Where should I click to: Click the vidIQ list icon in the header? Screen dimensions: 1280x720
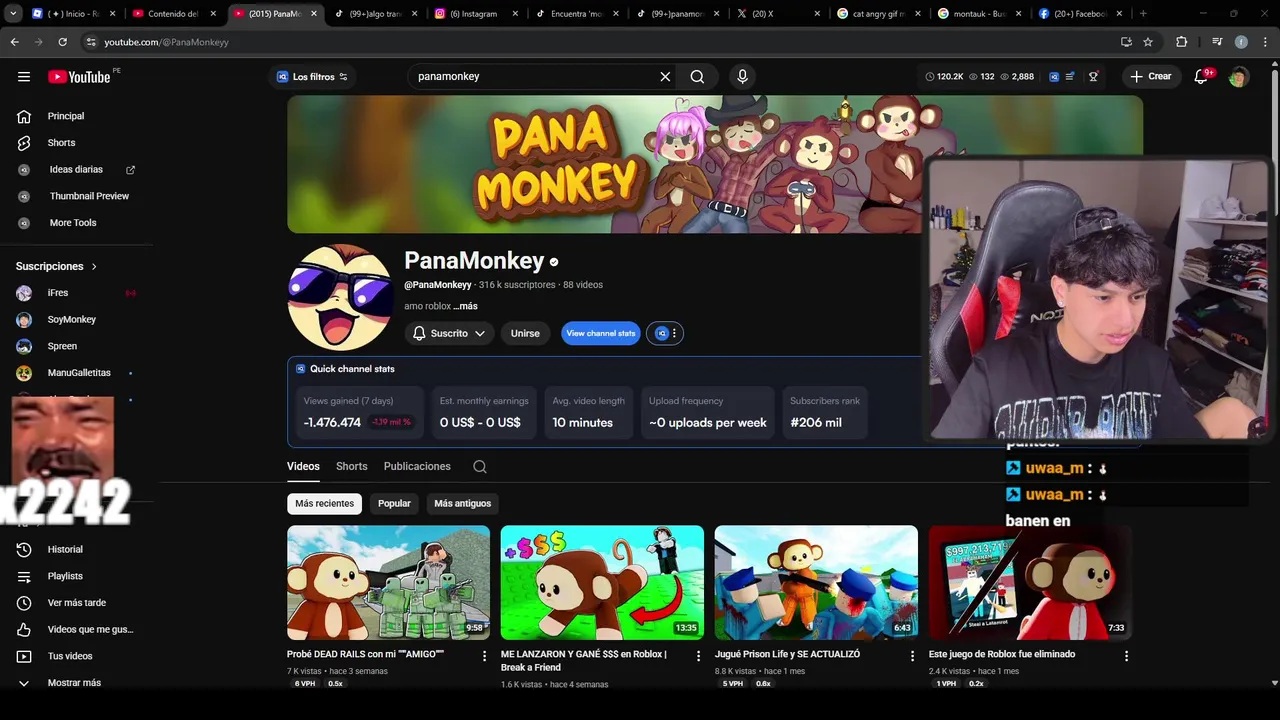pyautogui.click(x=1071, y=76)
